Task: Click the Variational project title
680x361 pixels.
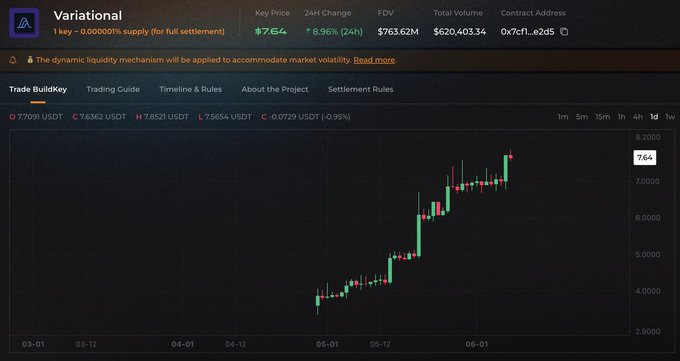Action: (x=88, y=16)
